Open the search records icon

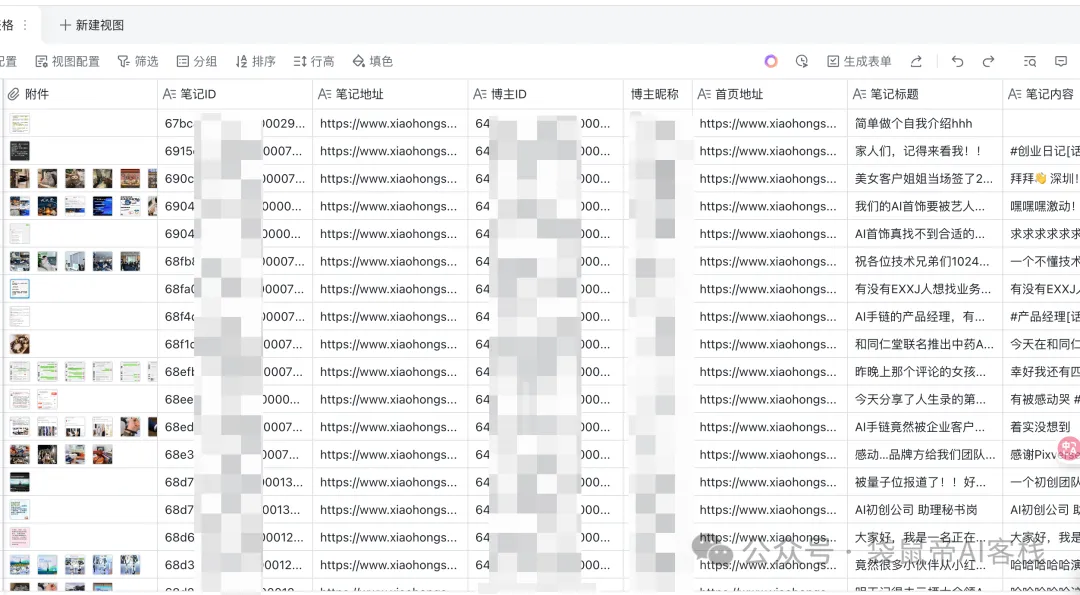click(x=1030, y=61)
